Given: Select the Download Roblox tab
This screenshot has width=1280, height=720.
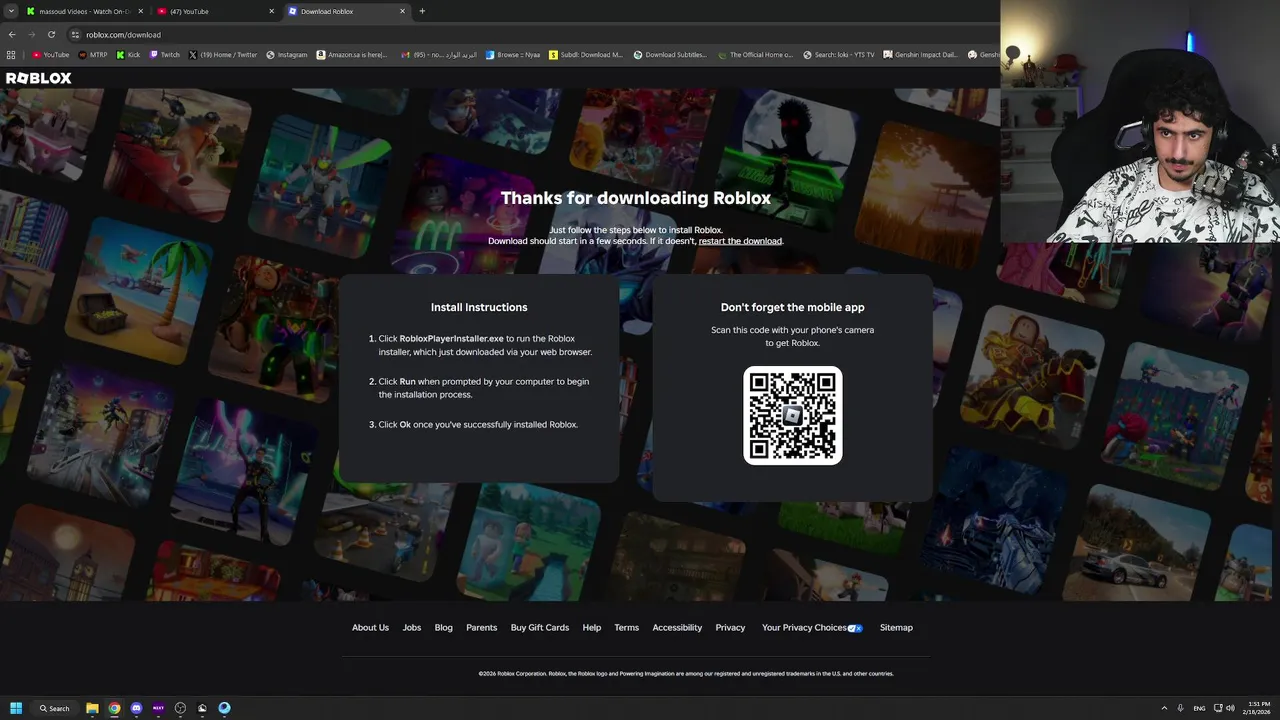Looking at the screenshot, I should click(x=346, y=11).
